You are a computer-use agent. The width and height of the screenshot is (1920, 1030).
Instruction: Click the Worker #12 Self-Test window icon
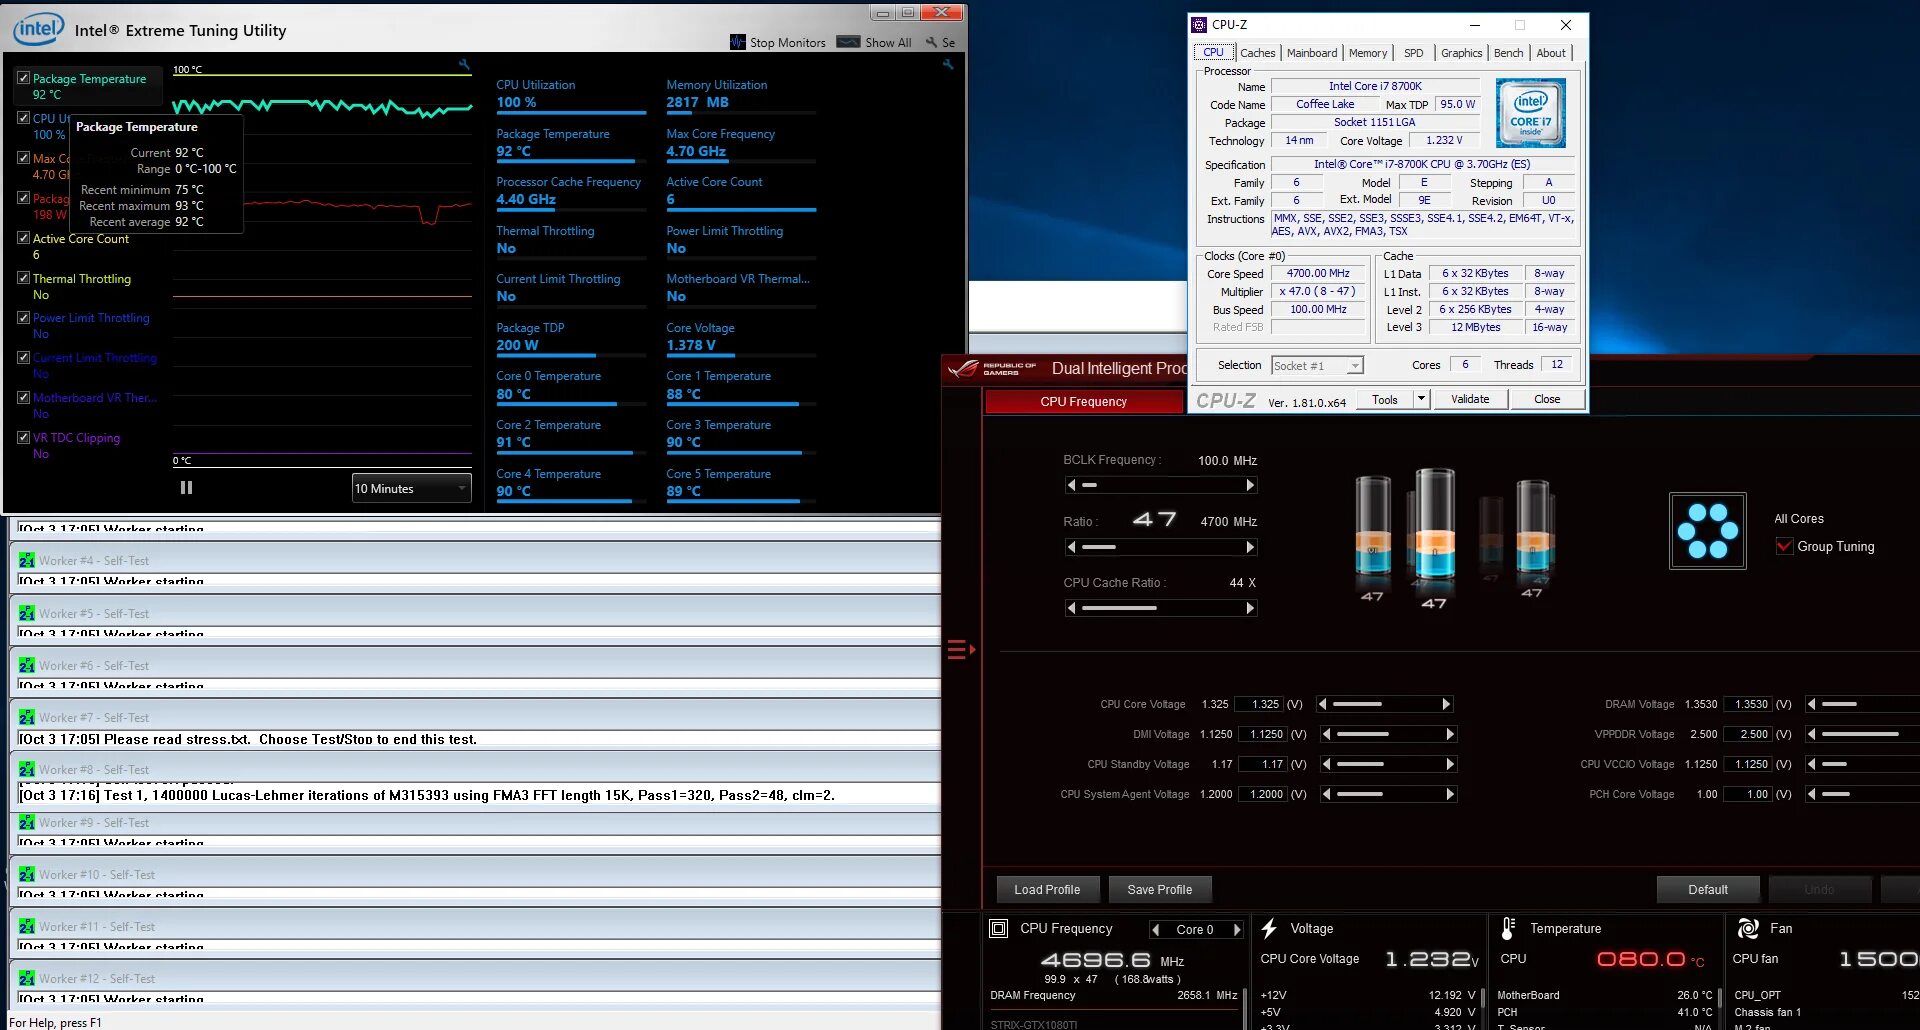pyautogui.click(x=27, y=979)
